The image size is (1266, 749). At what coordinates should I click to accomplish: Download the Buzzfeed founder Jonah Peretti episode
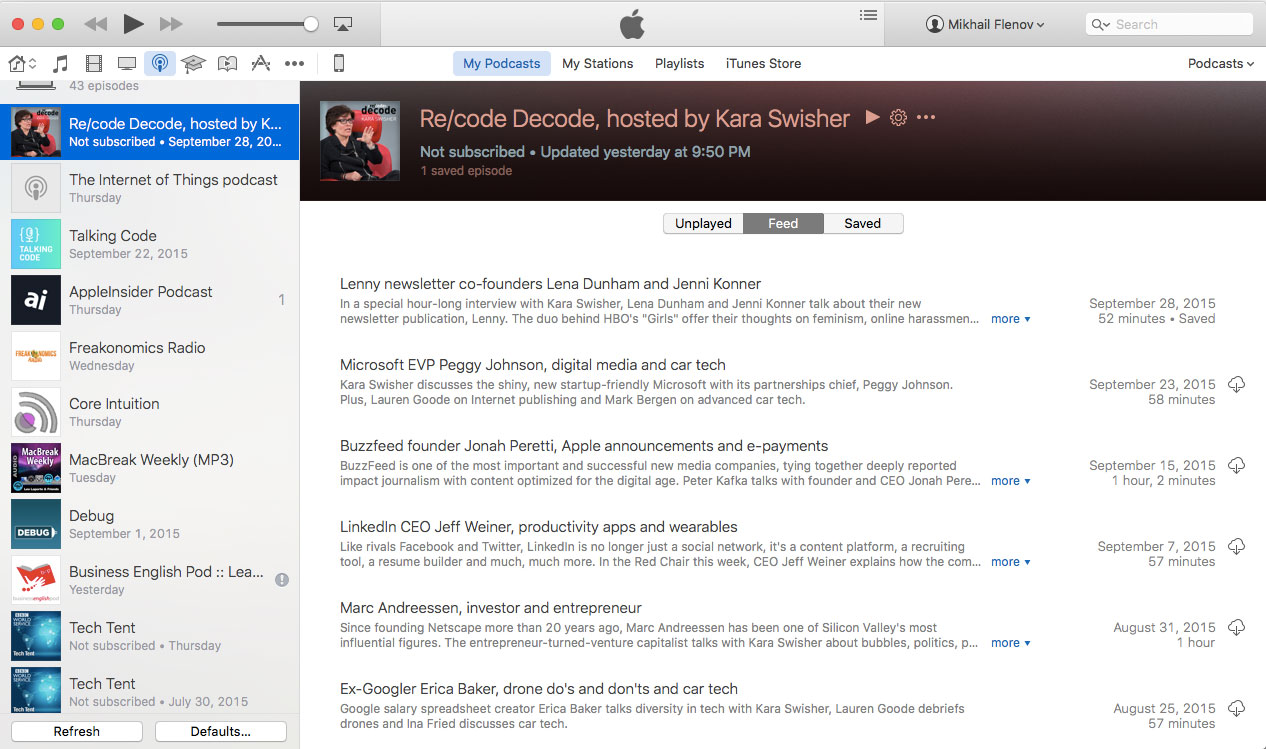[1237, 466]
